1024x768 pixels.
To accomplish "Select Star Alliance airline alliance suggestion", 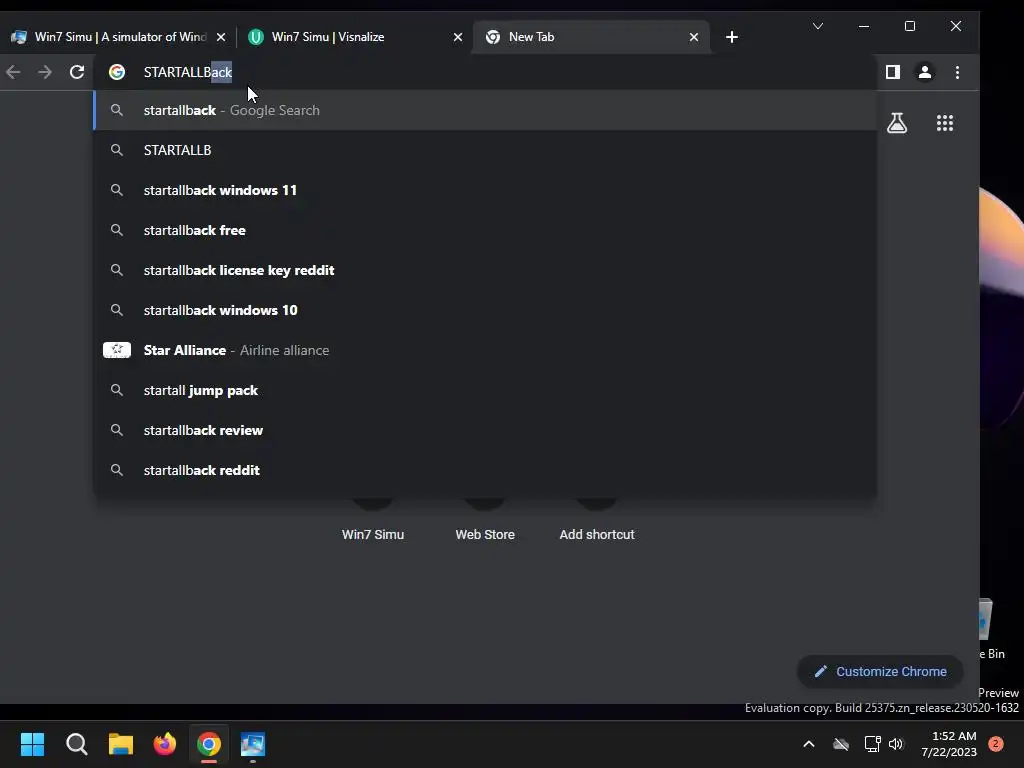I will point(485,350).
